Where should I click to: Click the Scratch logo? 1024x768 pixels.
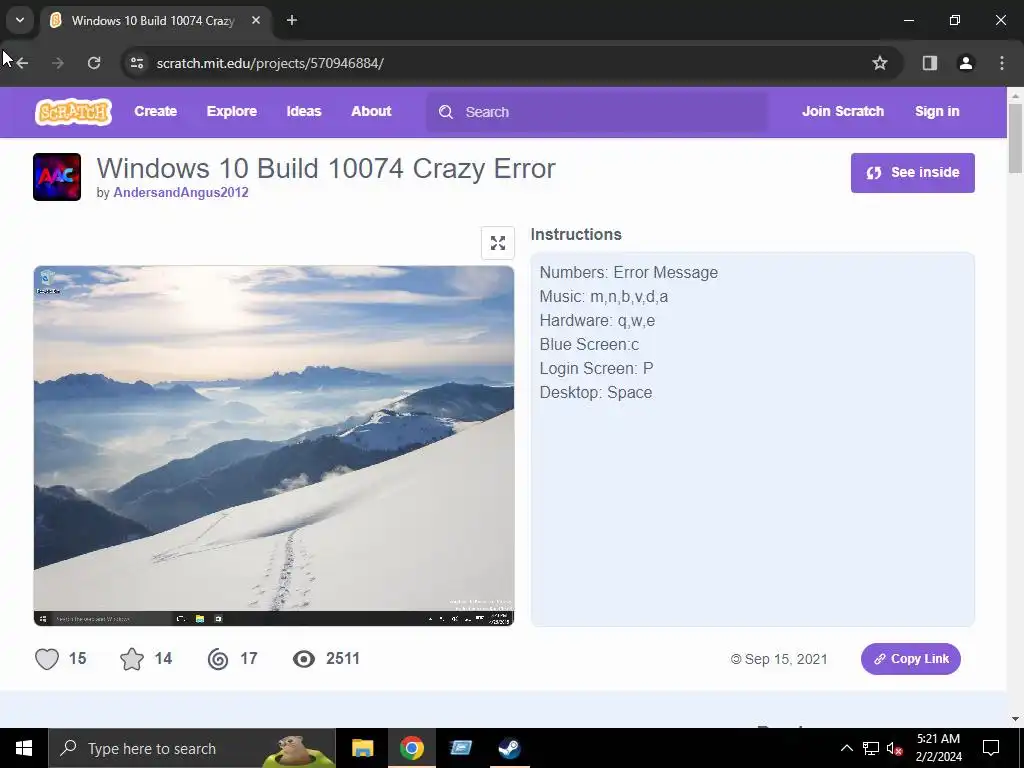pos(73,112)
